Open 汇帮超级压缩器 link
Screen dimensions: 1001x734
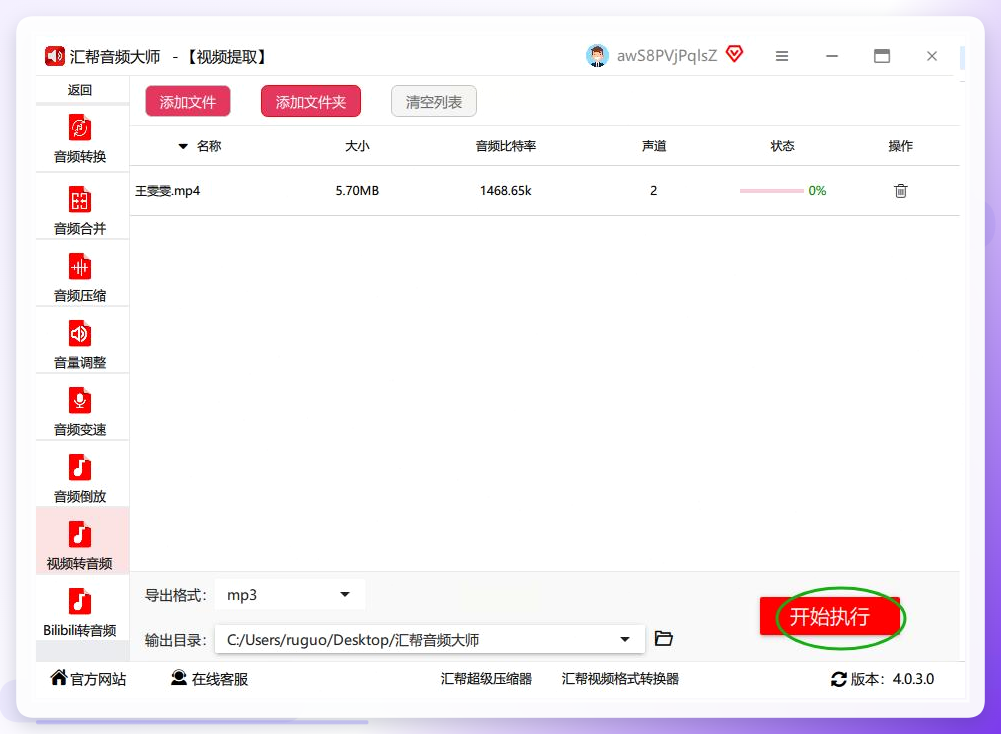point(486,678)
